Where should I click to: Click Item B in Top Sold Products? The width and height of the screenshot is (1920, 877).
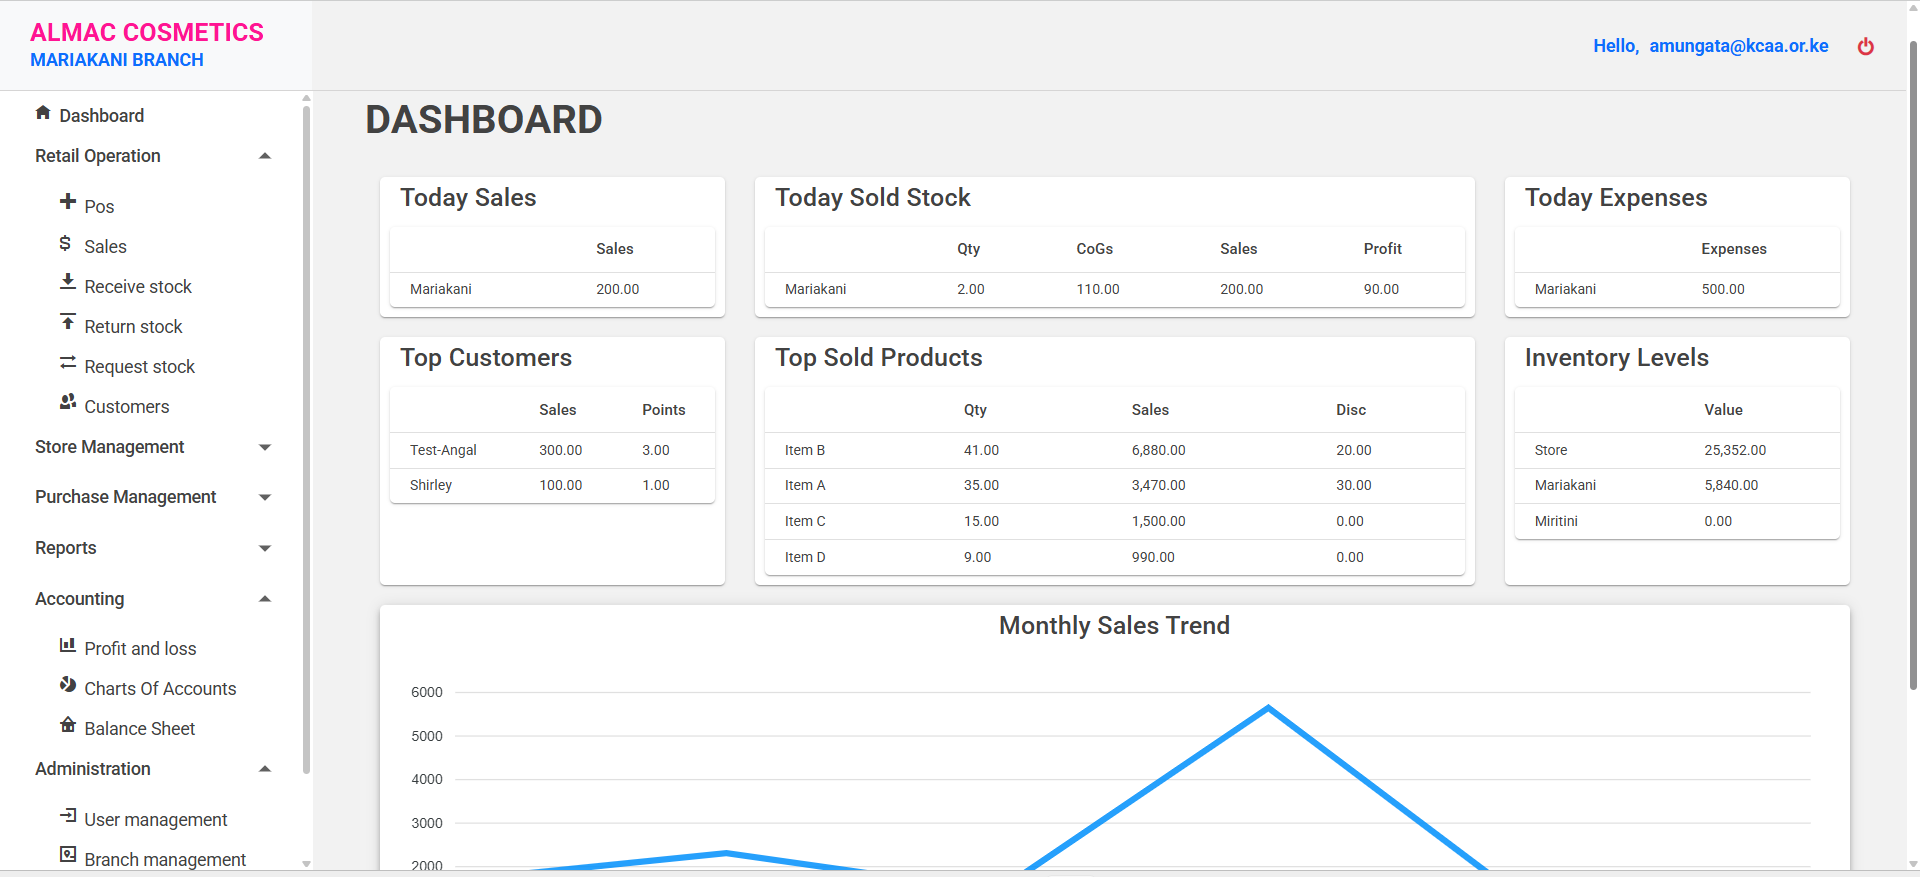click(x=805, y=450)
